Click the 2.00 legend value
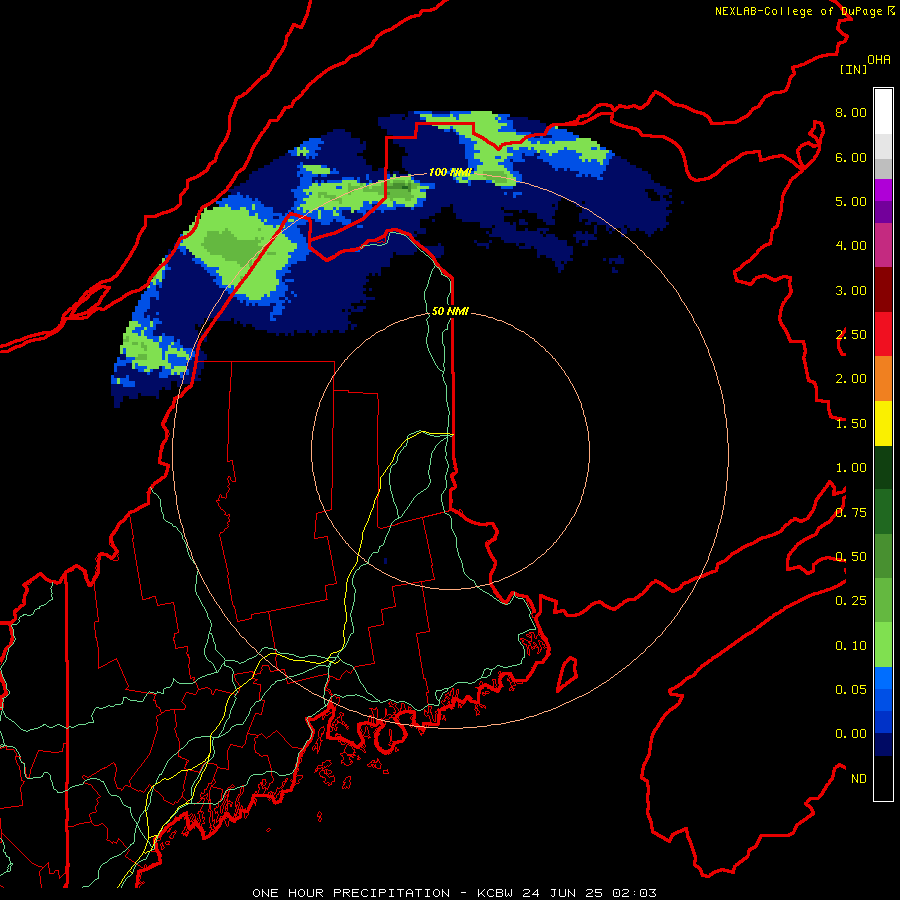The height and width of the screenshot is (900, 900). (x=851, y=379)
